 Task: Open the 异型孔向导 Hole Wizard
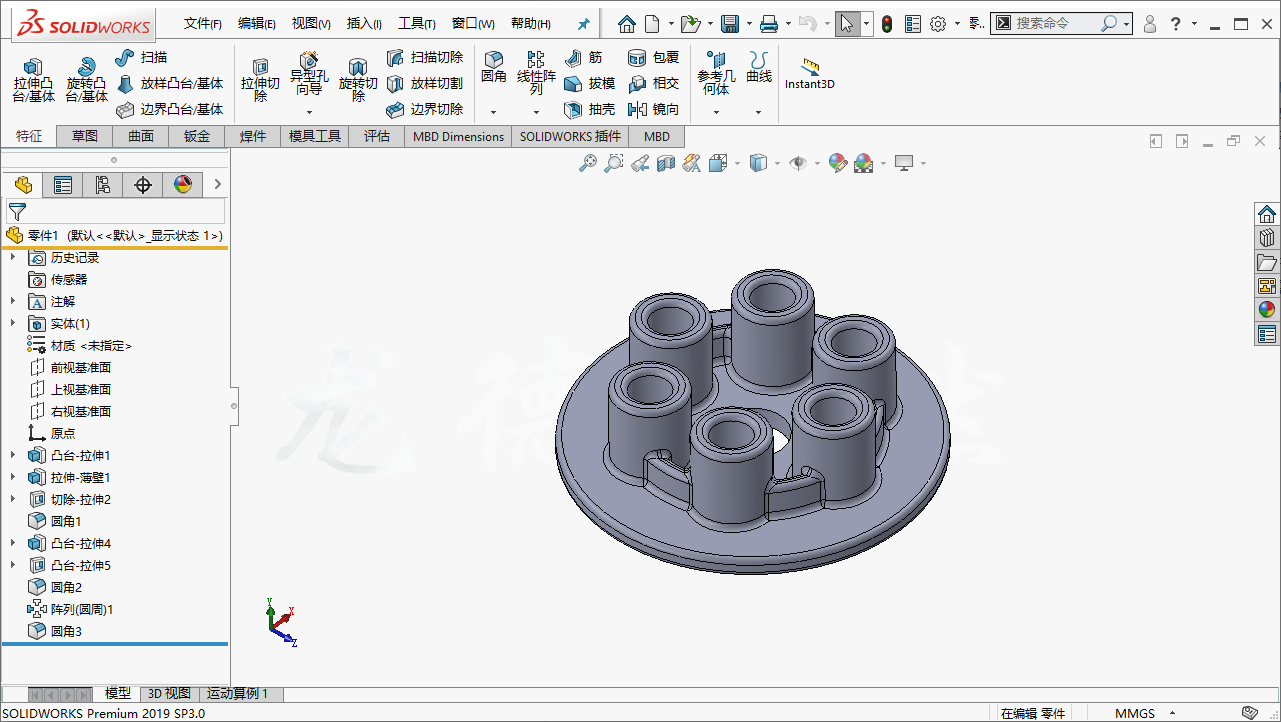[x=309, y=72]
